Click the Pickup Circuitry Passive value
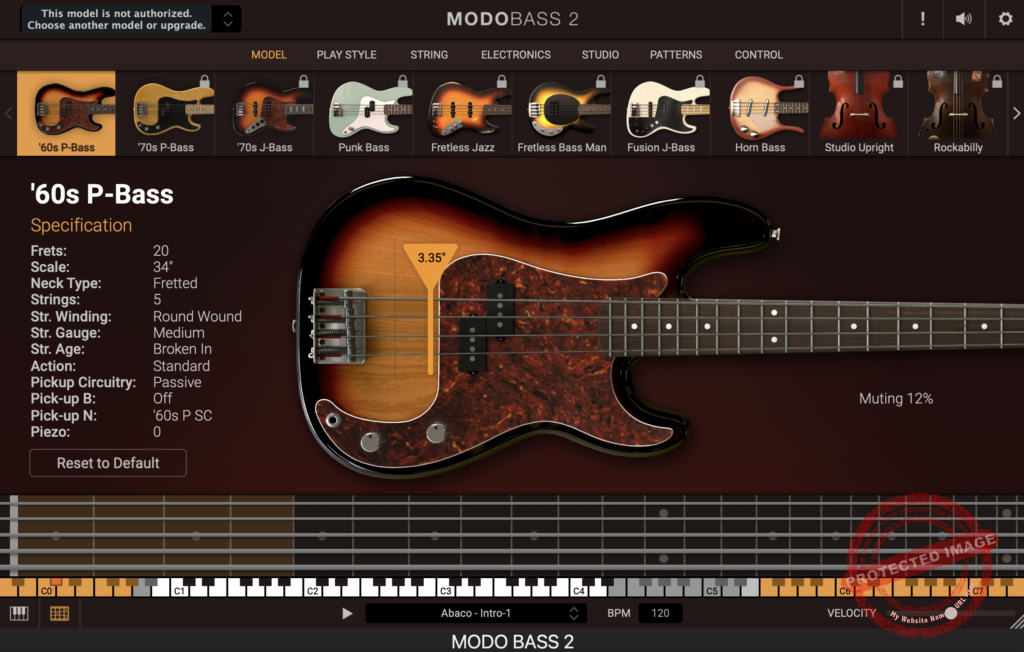Viewport: 1024px width, 652px height. pyautogui.click(x=177, y=382)
